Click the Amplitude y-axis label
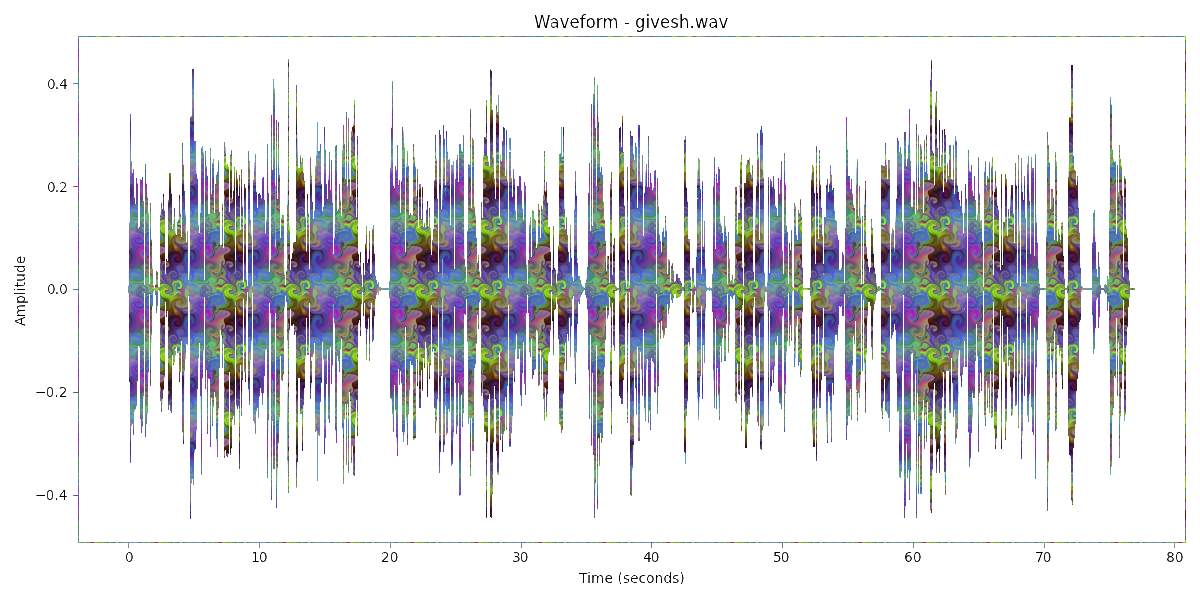 21,290
